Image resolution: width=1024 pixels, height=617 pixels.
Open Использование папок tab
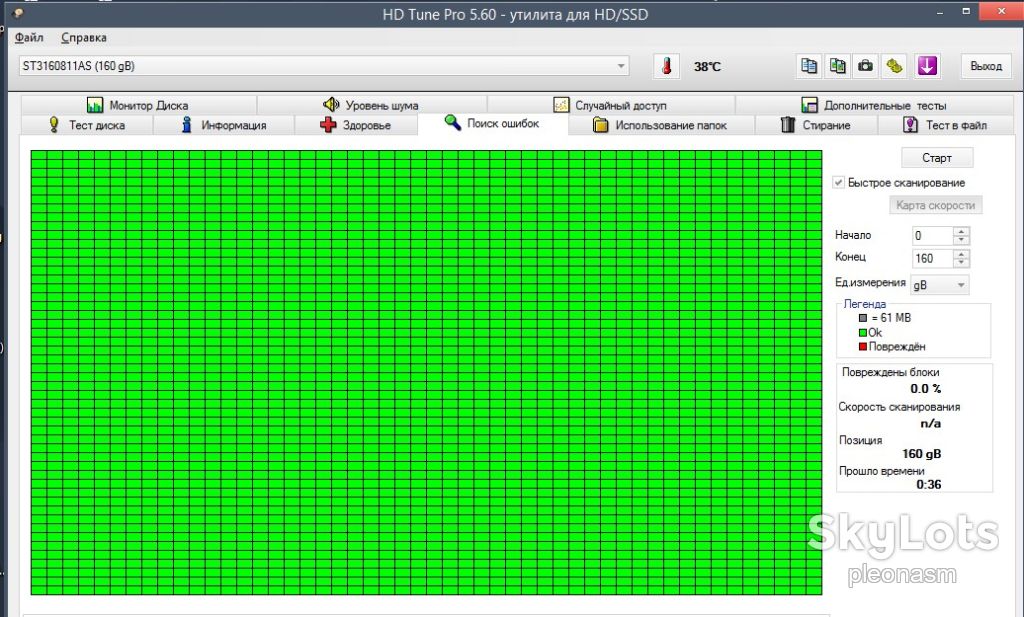661,125
